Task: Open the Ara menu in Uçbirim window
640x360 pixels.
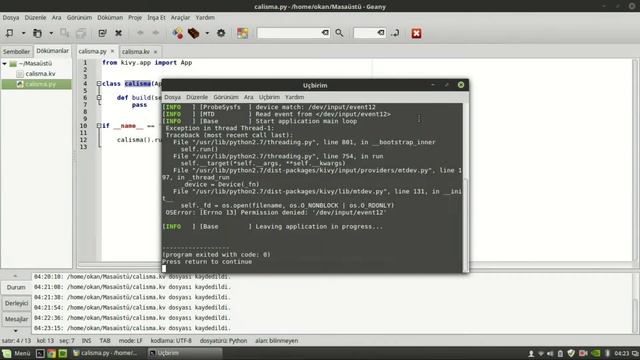Action: click(x=249, y=97)
